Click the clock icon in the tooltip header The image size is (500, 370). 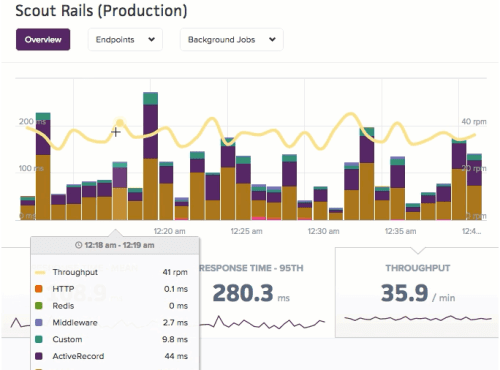[78, 245]
